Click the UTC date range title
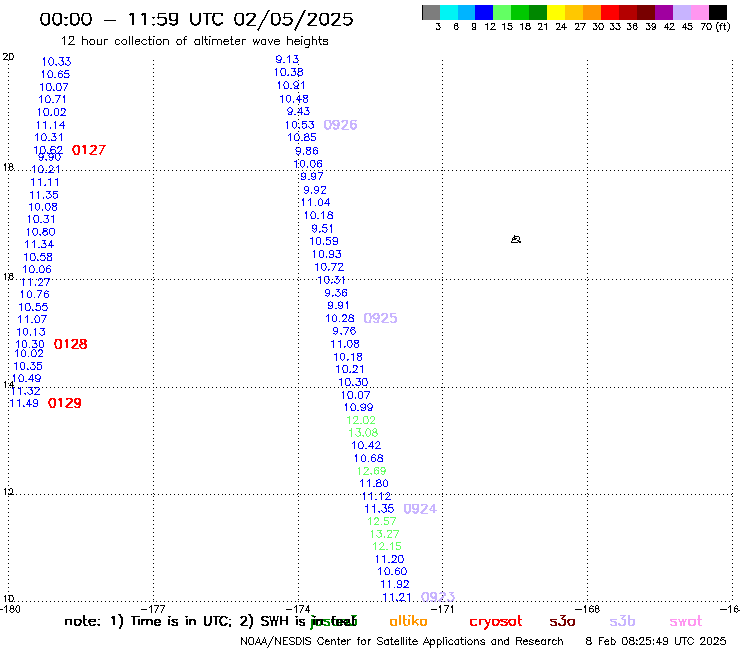The width and height of the screenshot is (740, 650). pyautogui.click(x=196, y=19)
